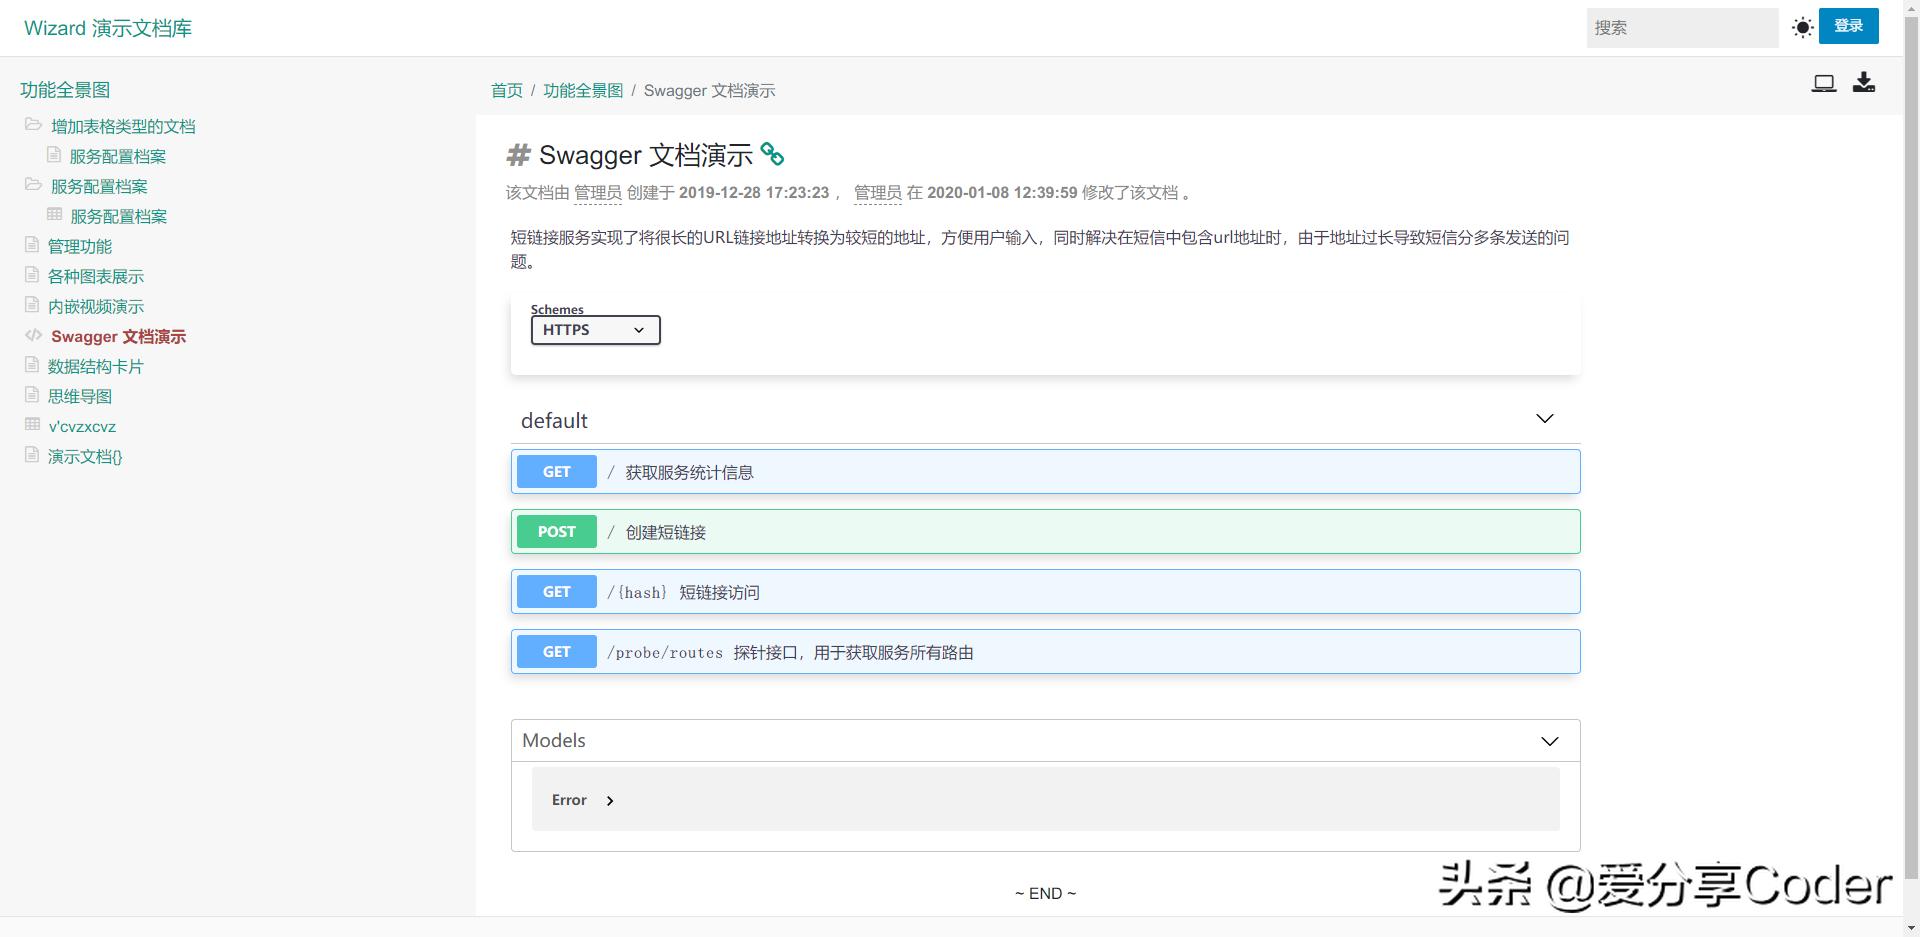Click the document icon beside 思维导图
Viewport: 1920px width, 937px height.
point(31,395)
